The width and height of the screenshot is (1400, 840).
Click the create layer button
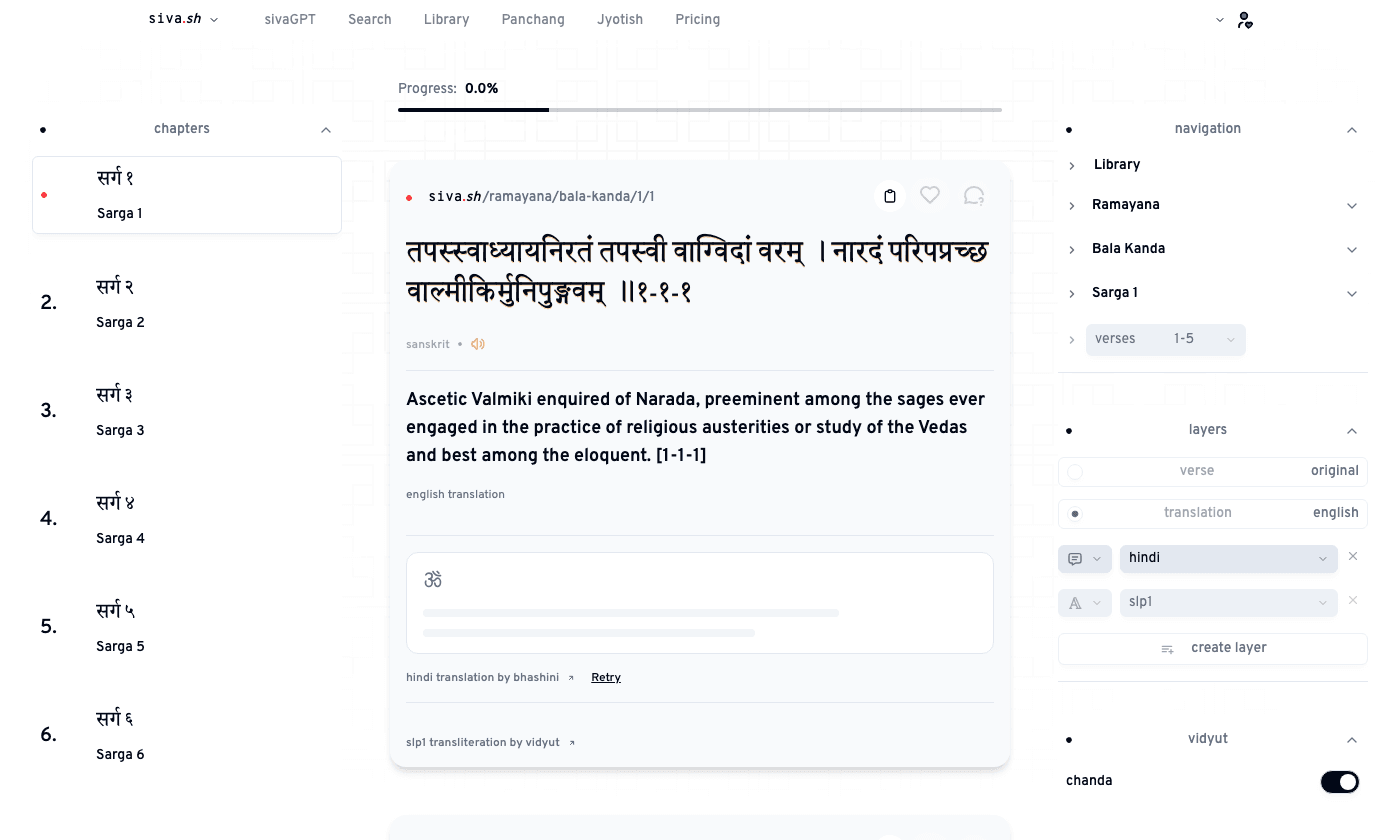point(1213,648)
